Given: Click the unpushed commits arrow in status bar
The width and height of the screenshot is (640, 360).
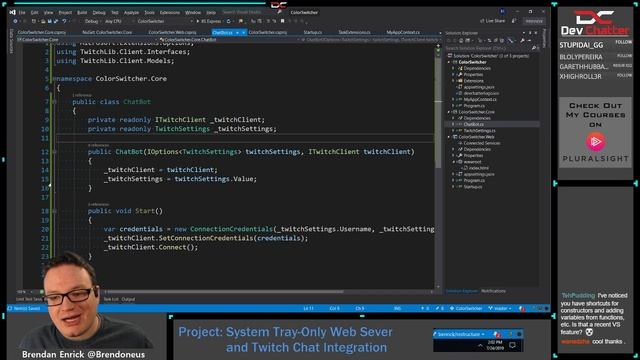Looking at the screenshot, I should click(424, 308).
